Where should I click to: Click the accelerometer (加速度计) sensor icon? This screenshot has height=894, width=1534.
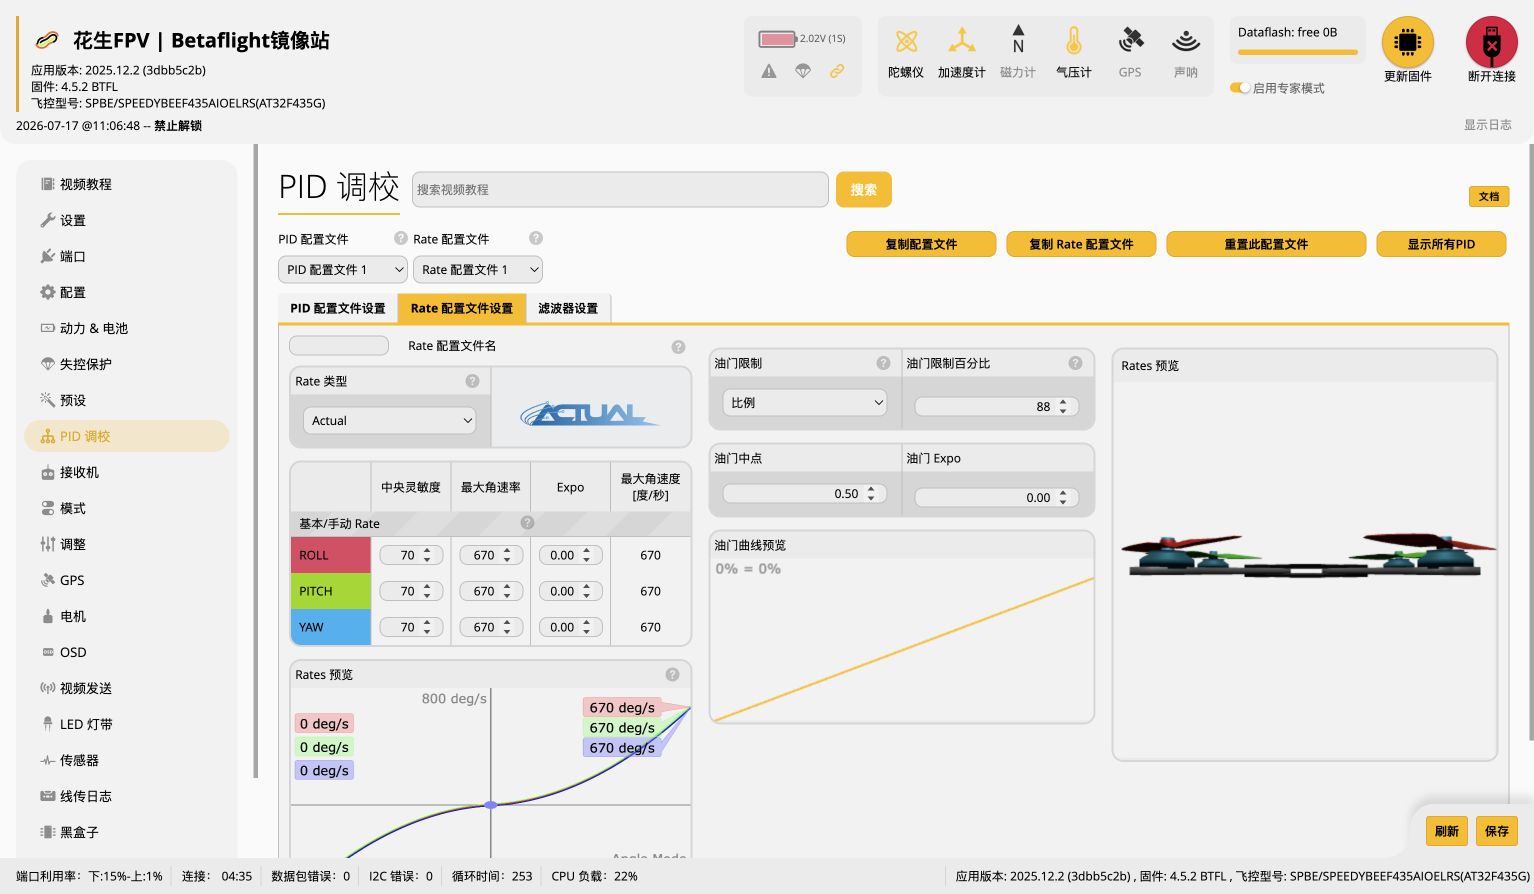961,41
